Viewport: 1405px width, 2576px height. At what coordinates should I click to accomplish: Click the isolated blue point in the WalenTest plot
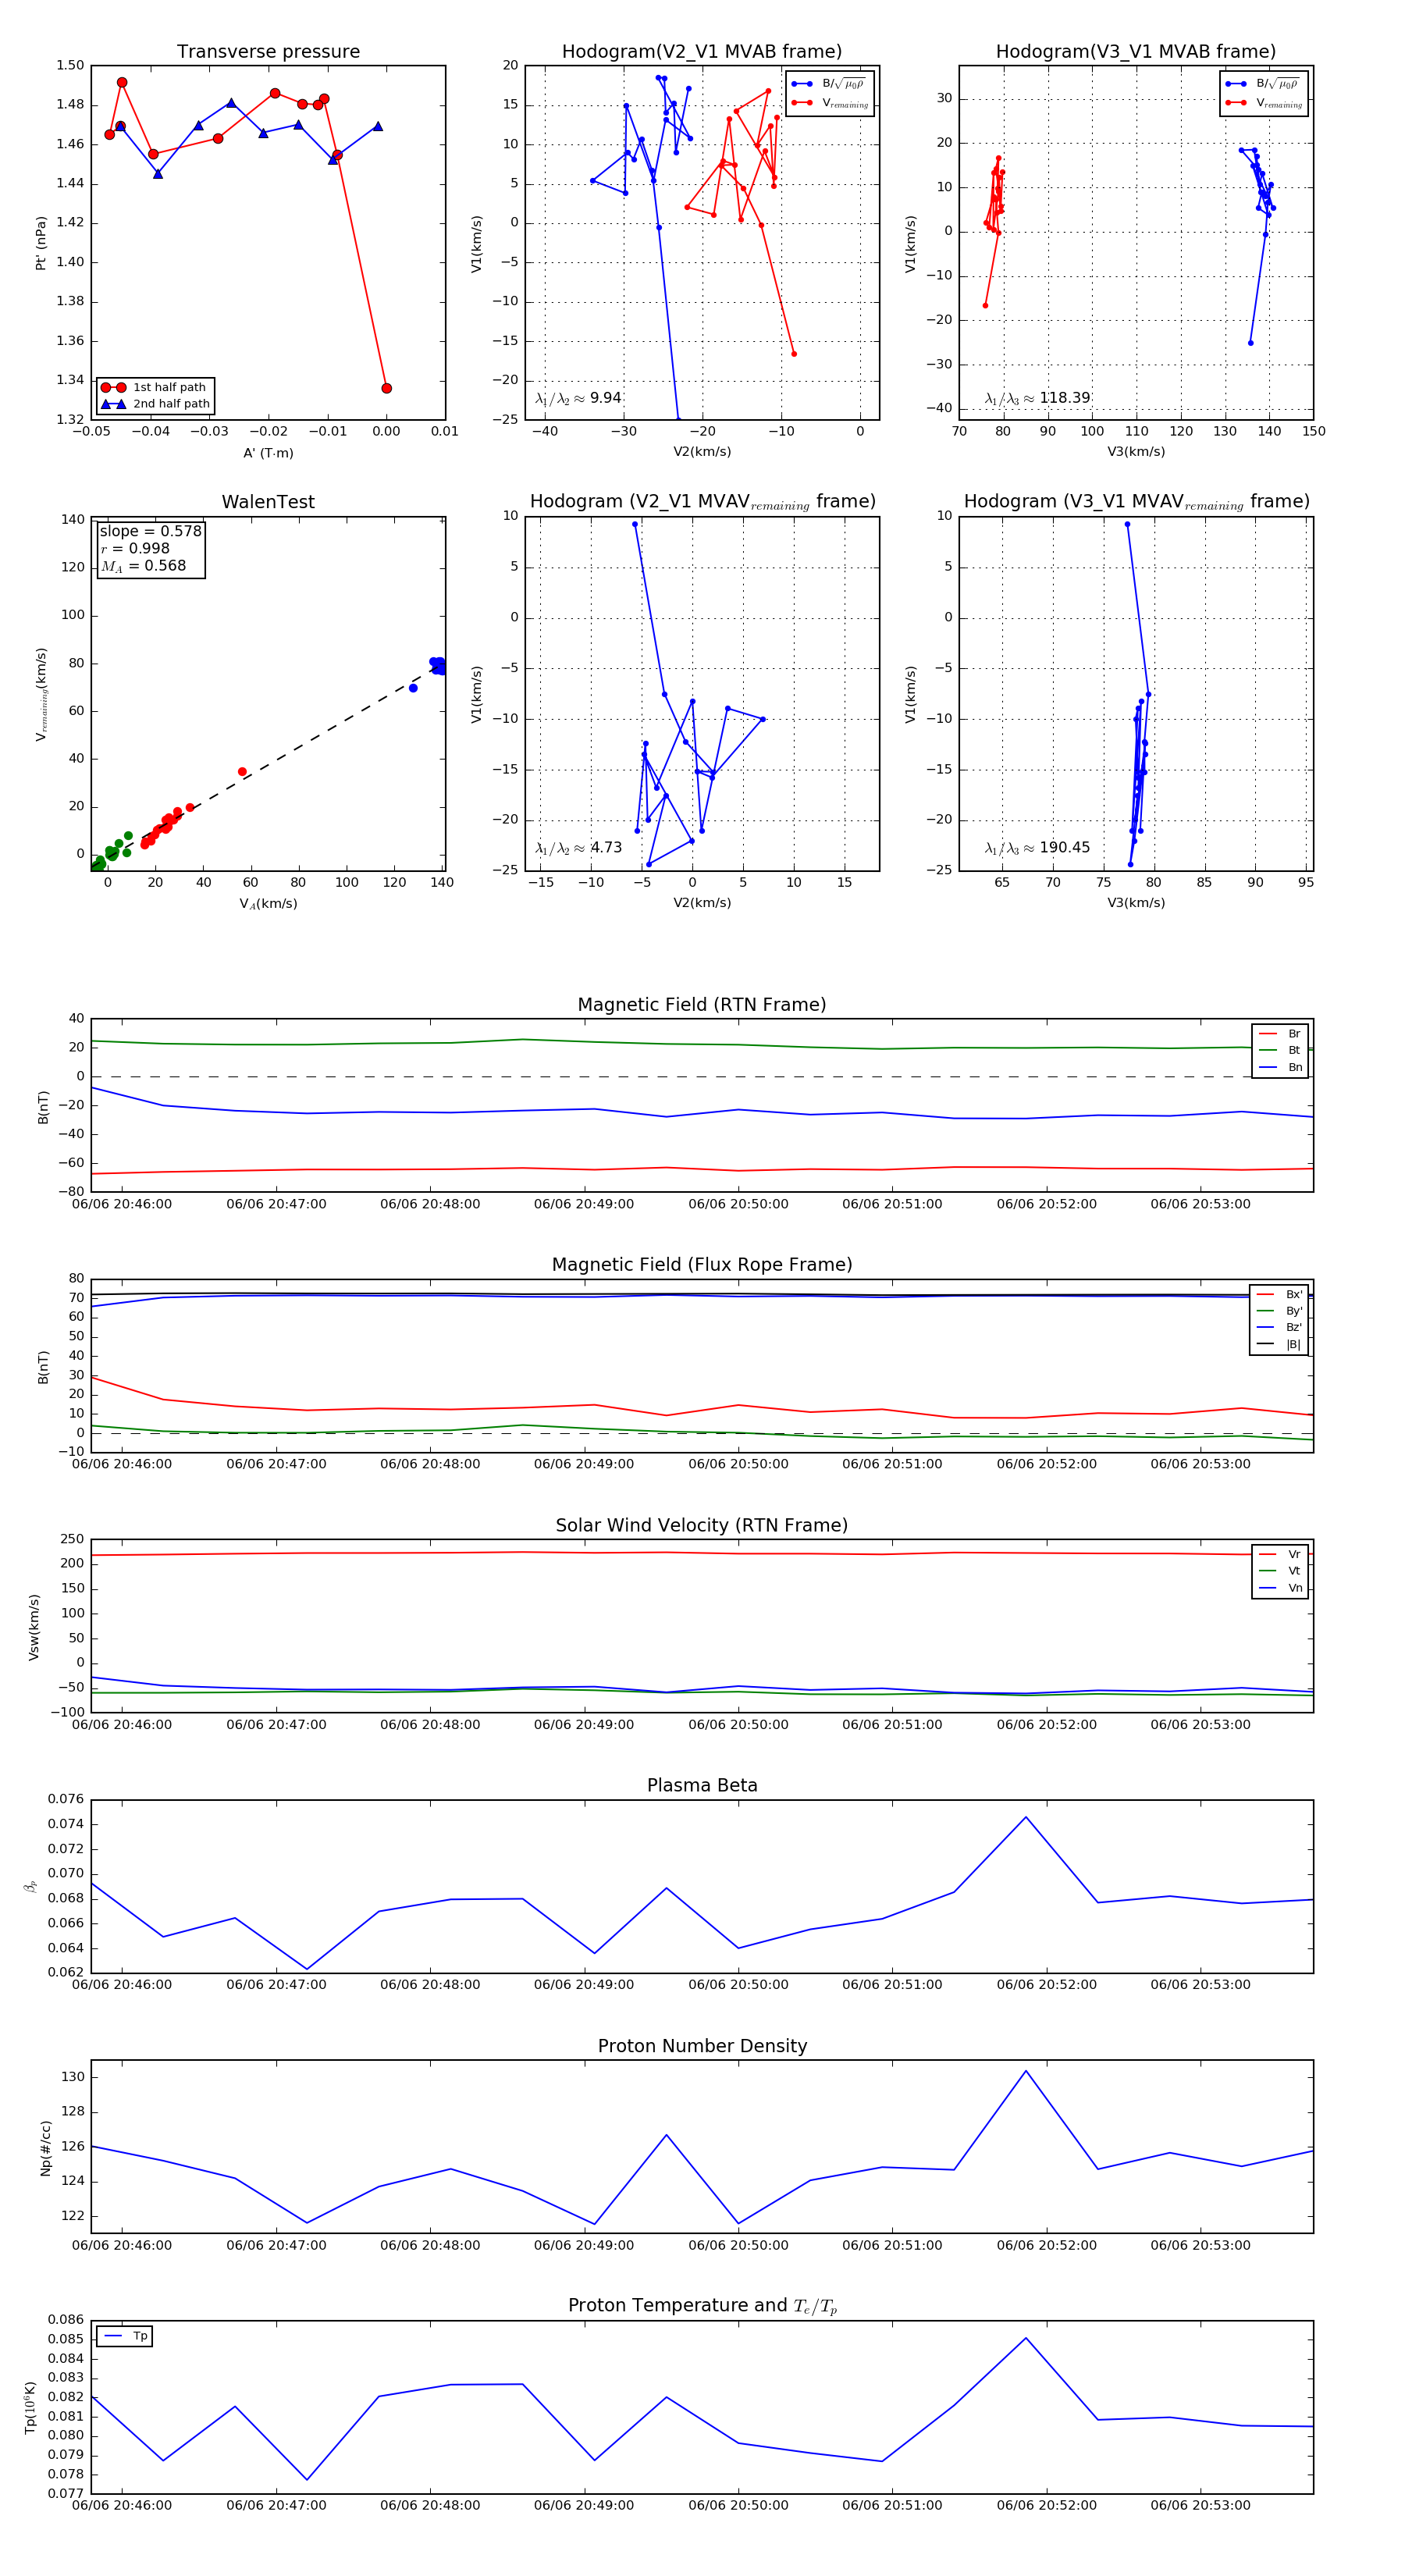click(x=413, y=688)
